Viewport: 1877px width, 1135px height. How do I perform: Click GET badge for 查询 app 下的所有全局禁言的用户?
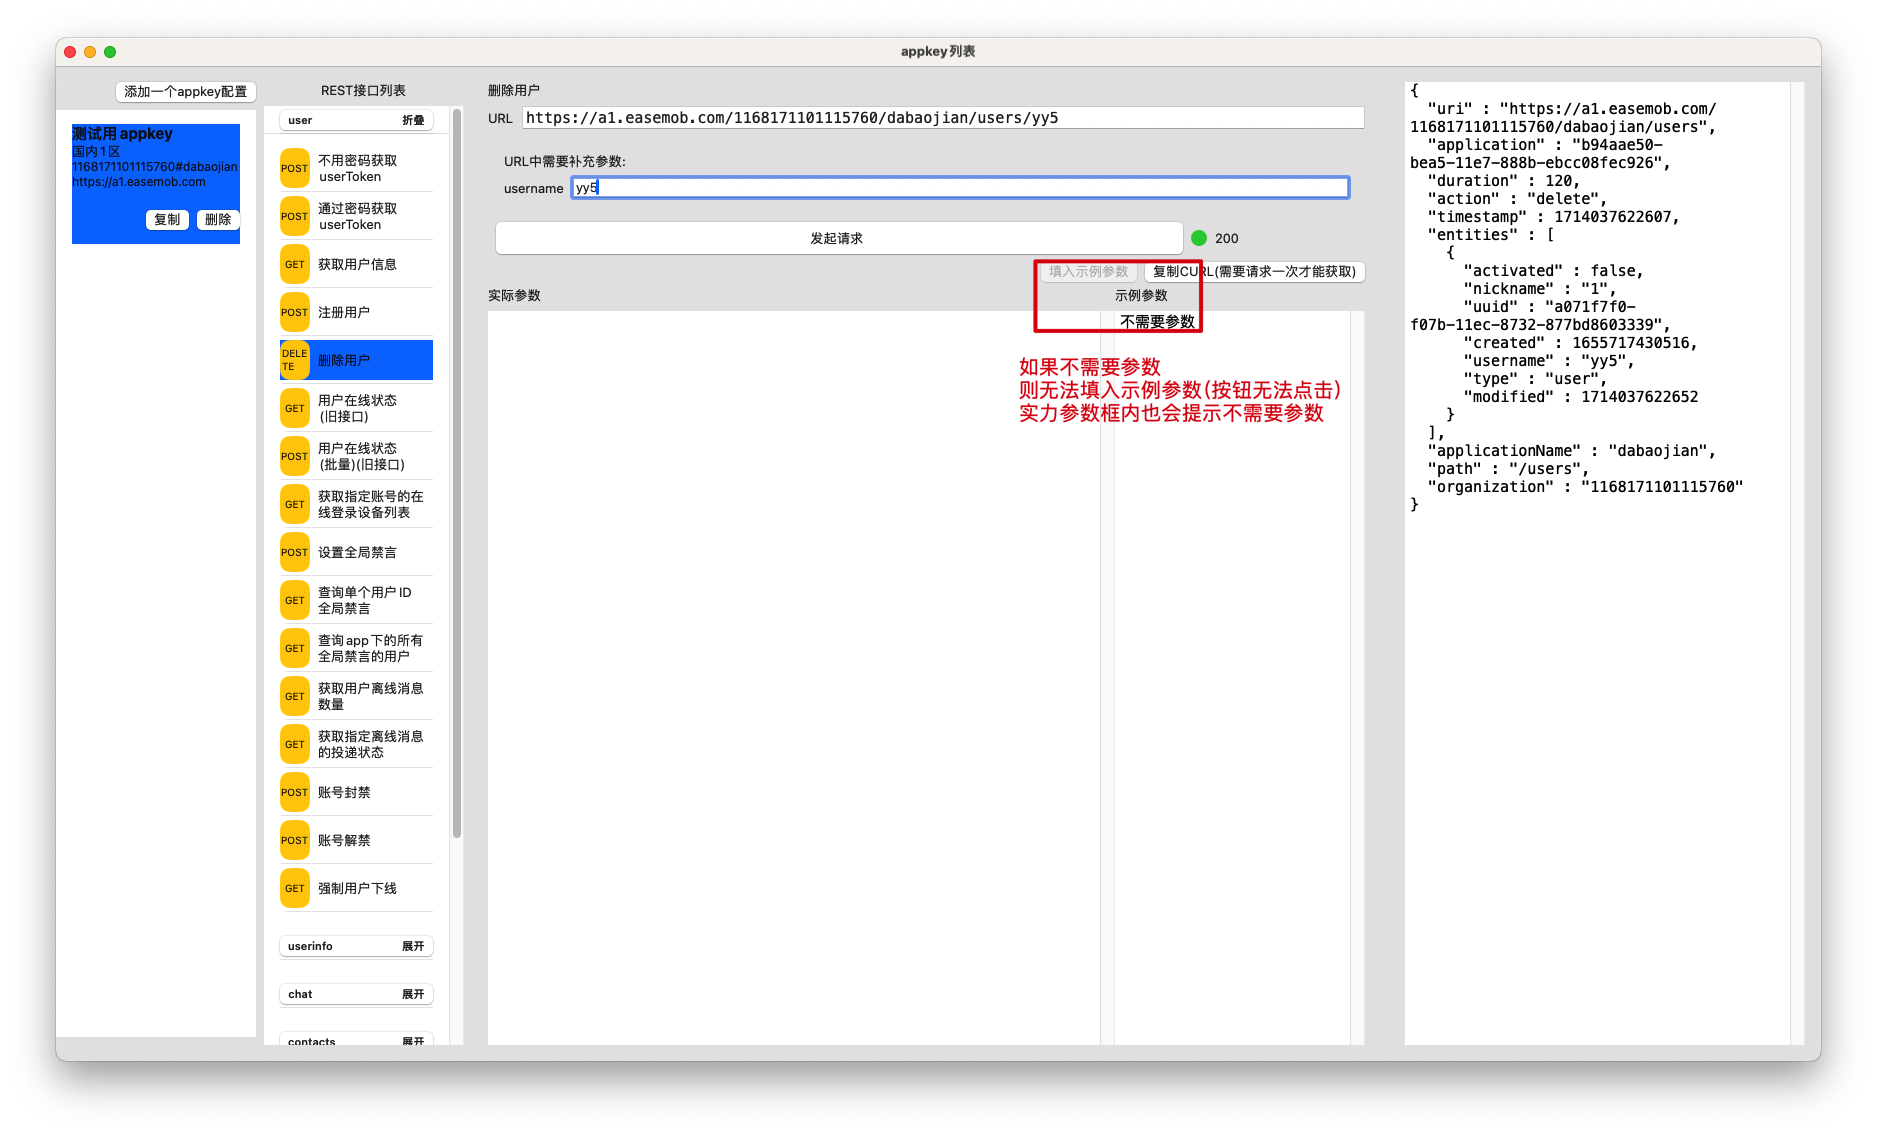point(294,648)
